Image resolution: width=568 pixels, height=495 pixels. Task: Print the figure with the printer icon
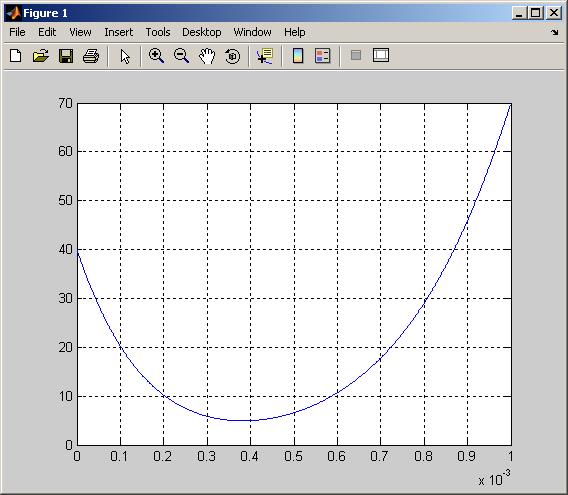coord(91,56)
